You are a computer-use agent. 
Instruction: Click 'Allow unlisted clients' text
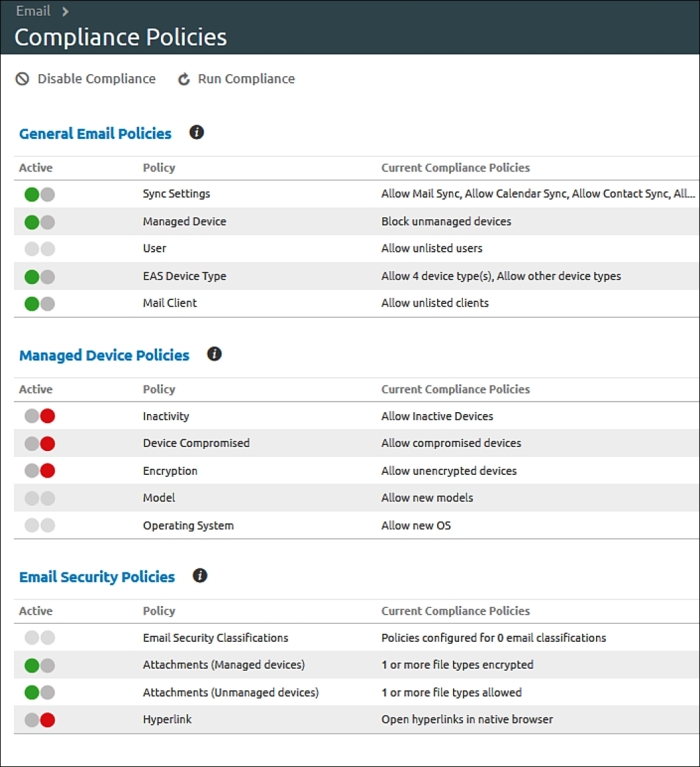click(x=435, y=303)
